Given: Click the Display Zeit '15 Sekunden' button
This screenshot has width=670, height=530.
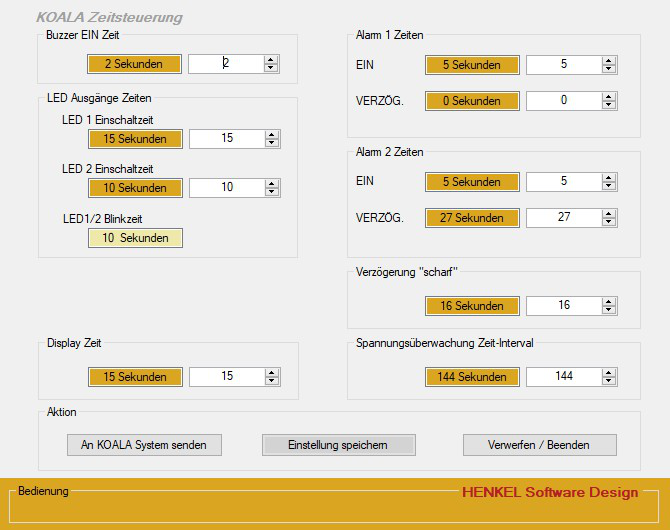Looking at the screenshot, I should 134,376.
